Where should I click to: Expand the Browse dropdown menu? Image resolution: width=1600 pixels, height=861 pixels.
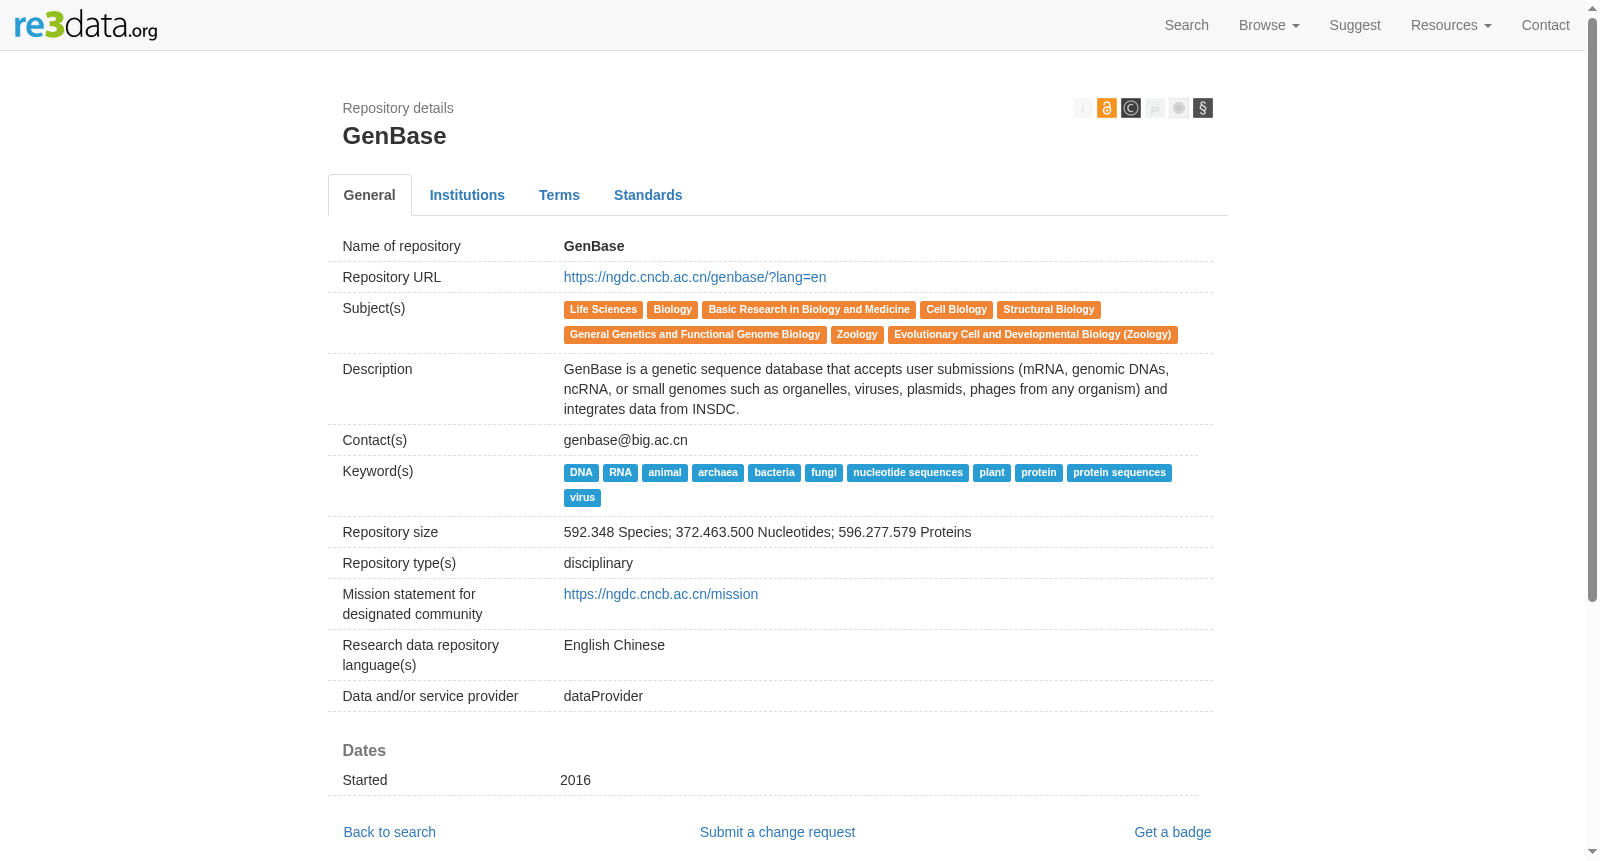coord(1269,25)
